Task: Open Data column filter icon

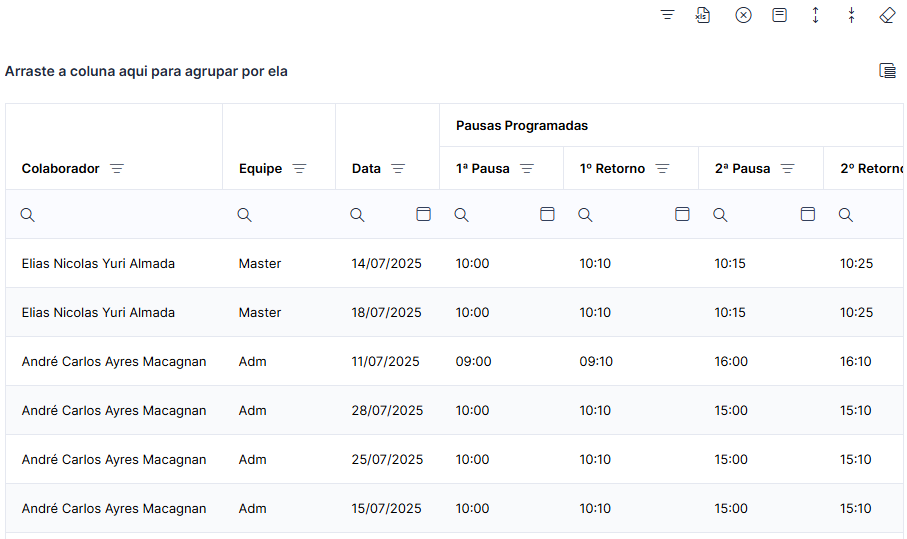Action: [x=398, y=168]
